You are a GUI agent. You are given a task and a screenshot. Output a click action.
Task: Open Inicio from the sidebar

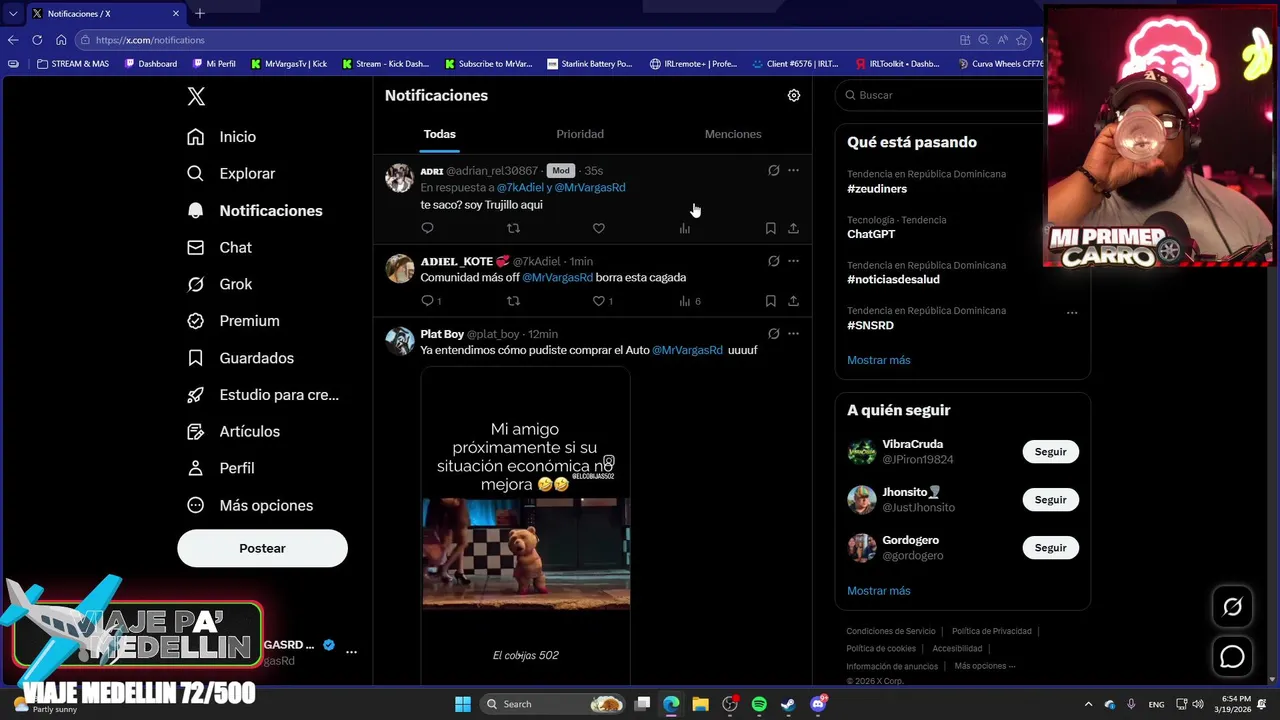click(x=222, y=137)
